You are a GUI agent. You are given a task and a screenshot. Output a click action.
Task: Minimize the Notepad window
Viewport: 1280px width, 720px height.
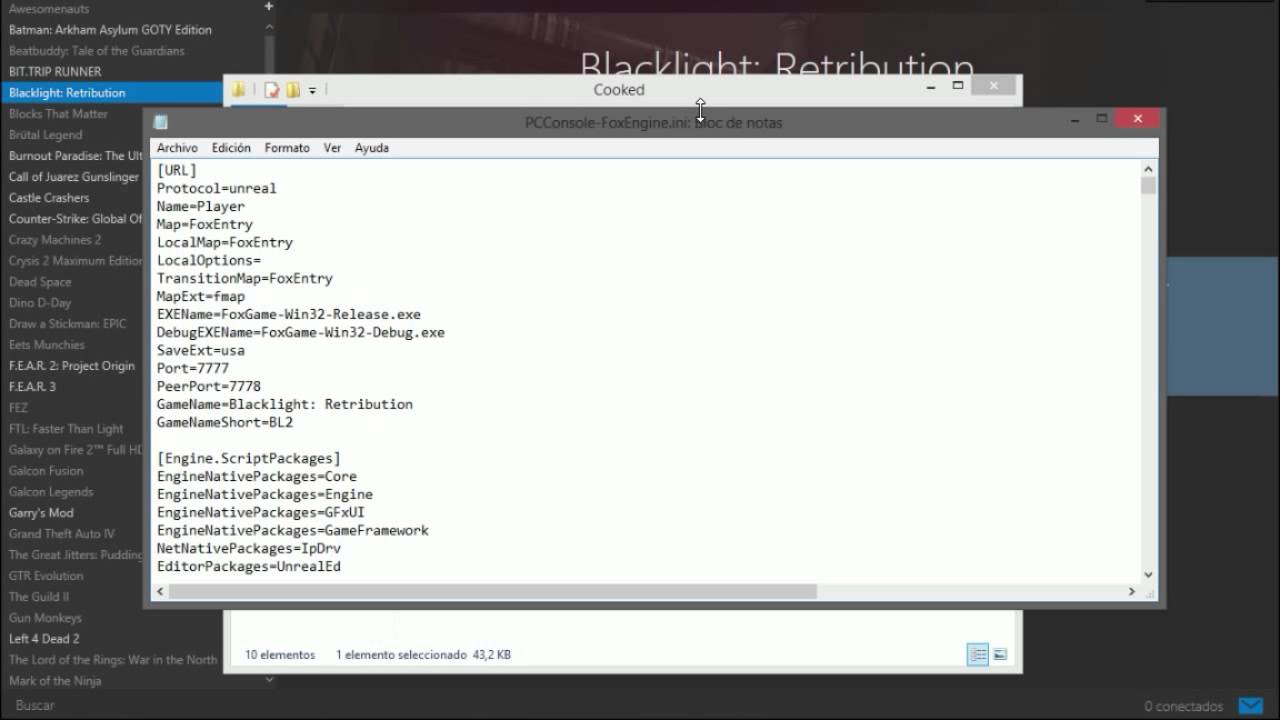coord(1075,120)
